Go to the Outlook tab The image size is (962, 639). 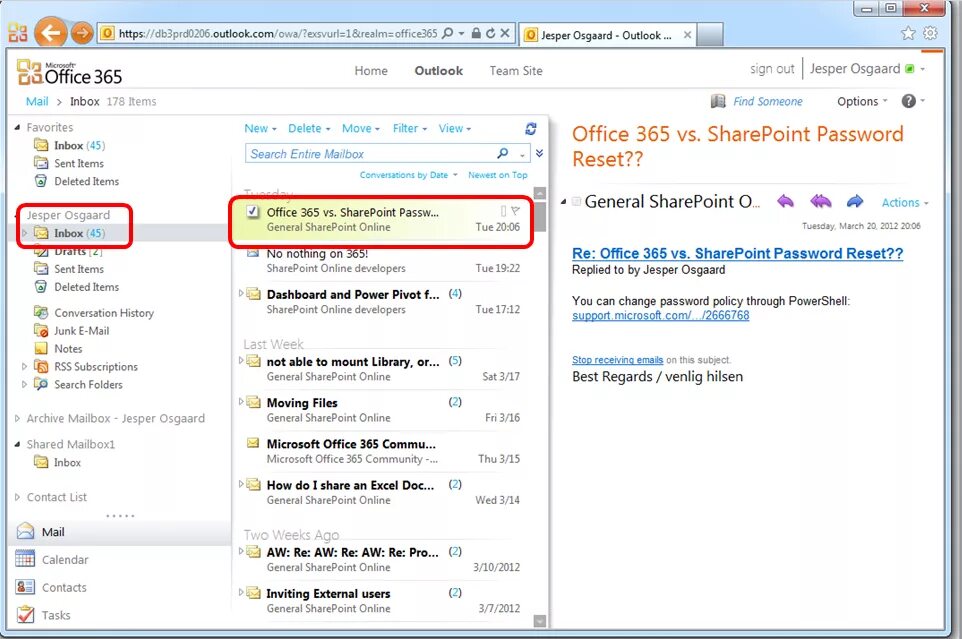click(x=439, y=71)
